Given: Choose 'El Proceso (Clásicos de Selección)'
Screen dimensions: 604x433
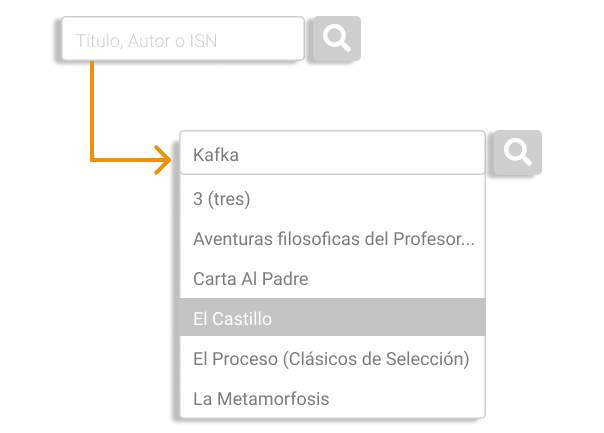Looking at the screenshot, I should point(332,358).
